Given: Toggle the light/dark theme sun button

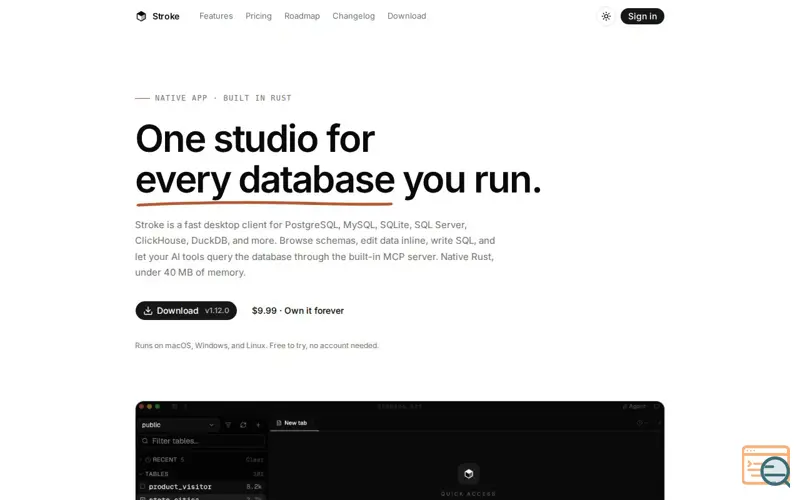Looking at the screenshot, I should pos(606,16).
